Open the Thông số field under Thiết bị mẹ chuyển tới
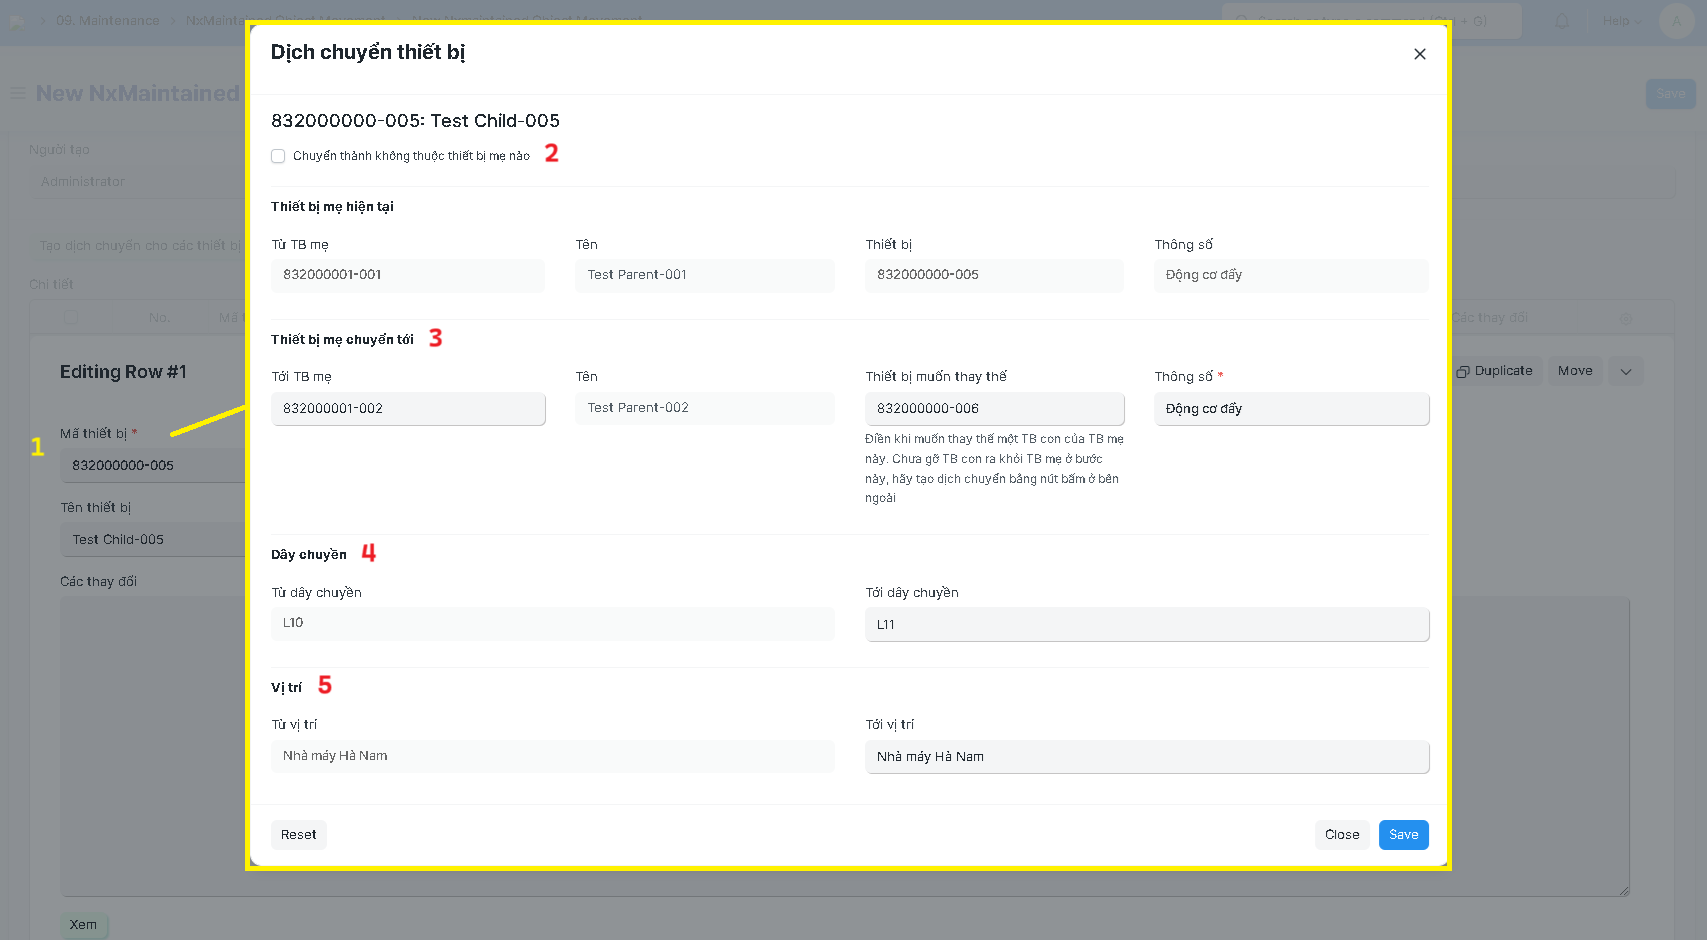The image size is (1707, 940). coord(1291,409)
